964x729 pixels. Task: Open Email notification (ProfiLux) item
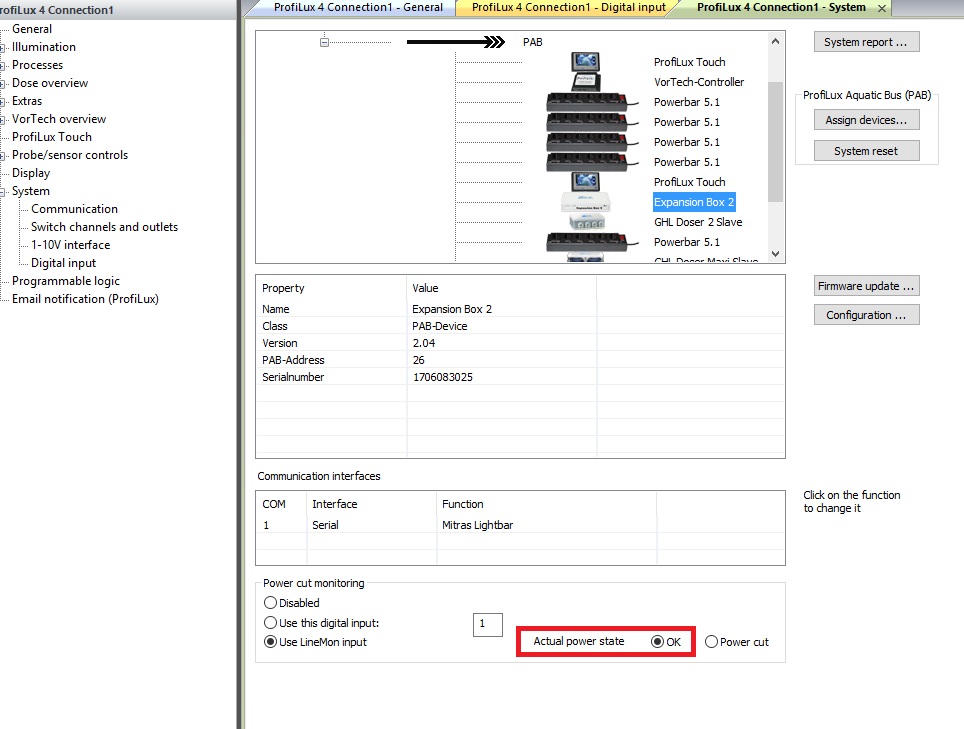[x=85, y=299]
